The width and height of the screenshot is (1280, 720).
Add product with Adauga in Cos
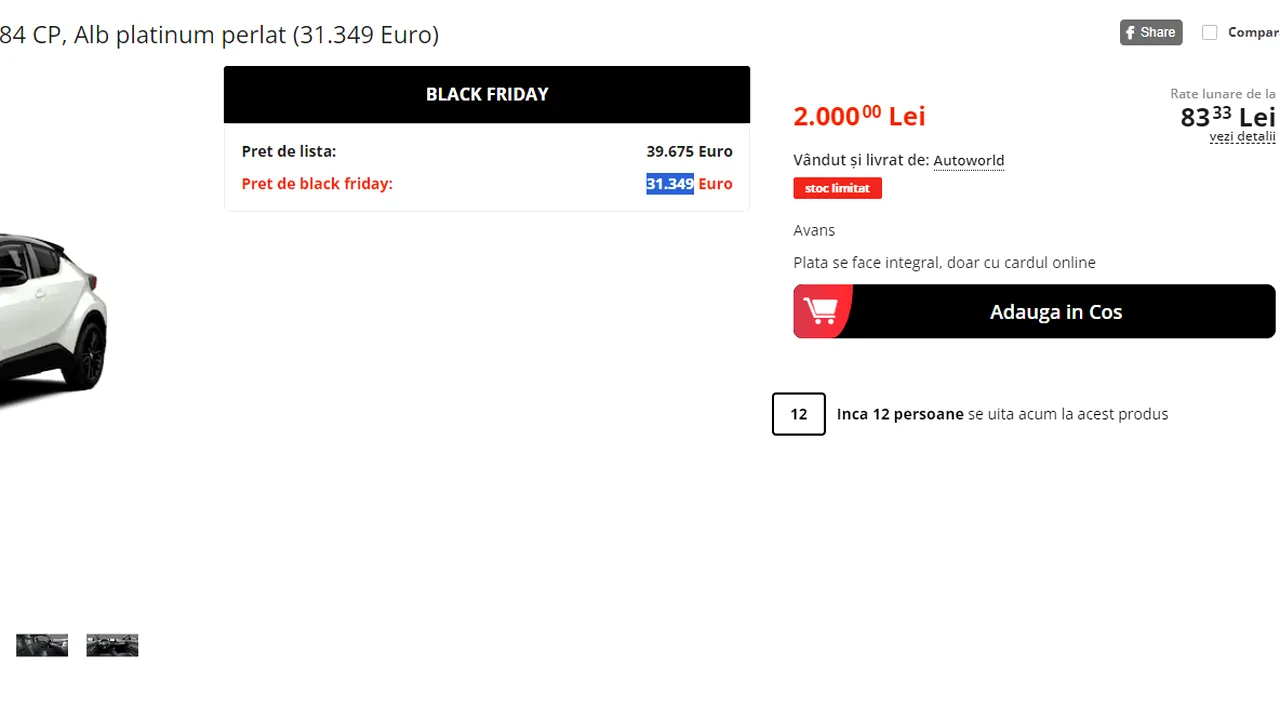coord(1035,311)
